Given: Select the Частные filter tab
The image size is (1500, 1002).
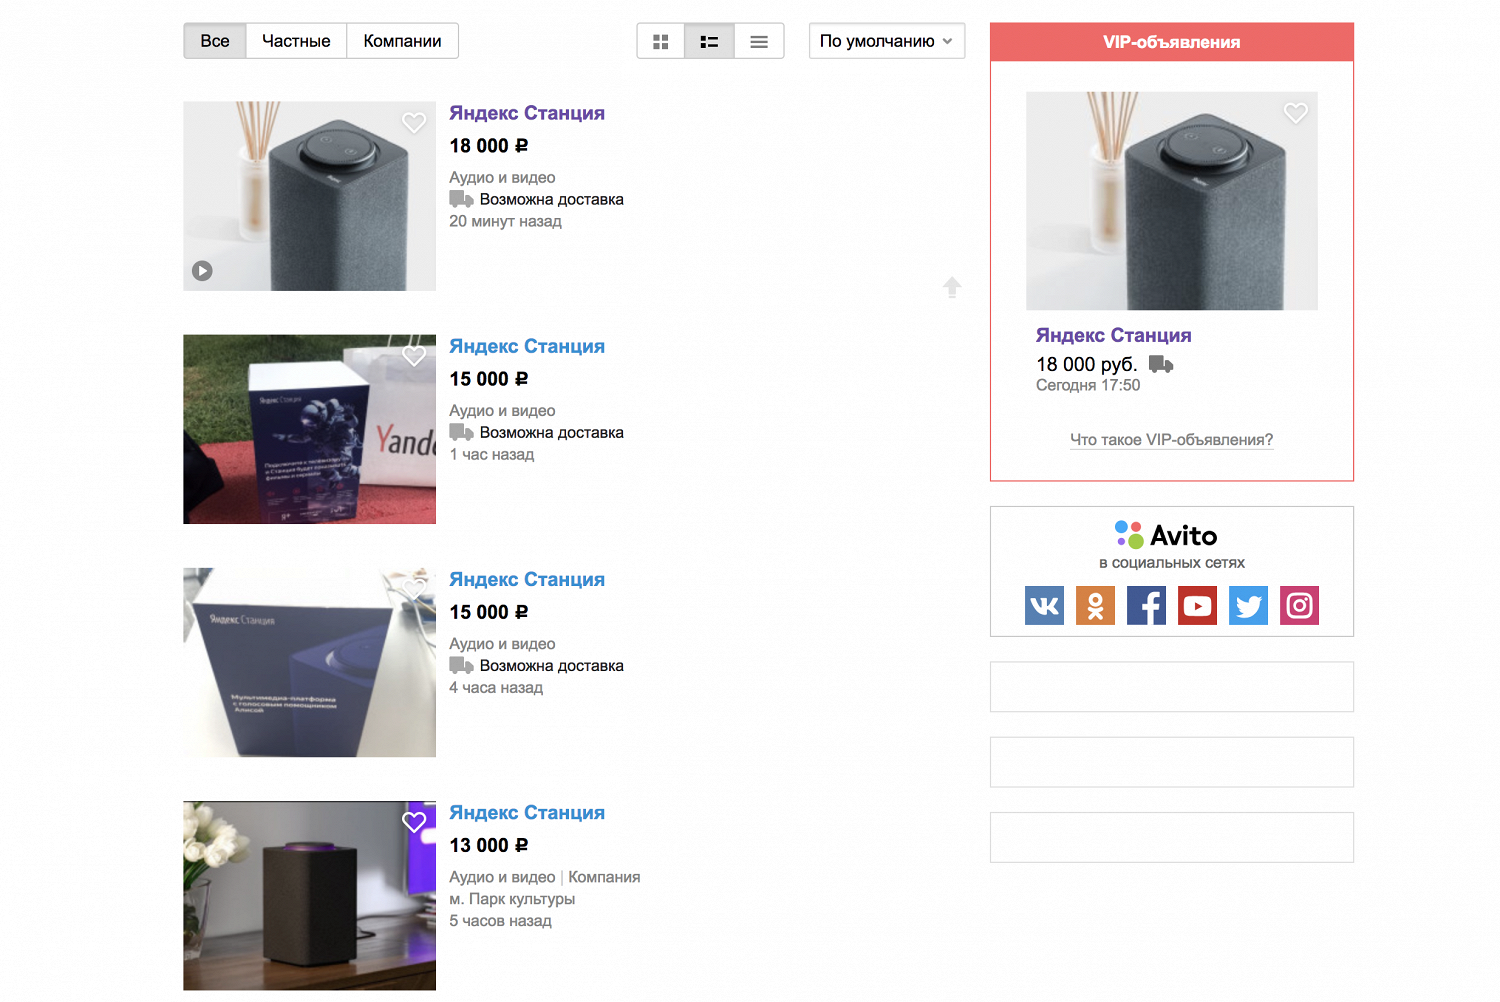Looking at the screenshot, I should (296, 41).
